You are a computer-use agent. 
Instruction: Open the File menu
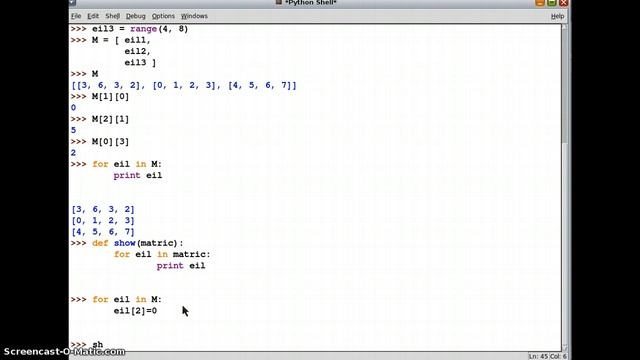point(76,16)
